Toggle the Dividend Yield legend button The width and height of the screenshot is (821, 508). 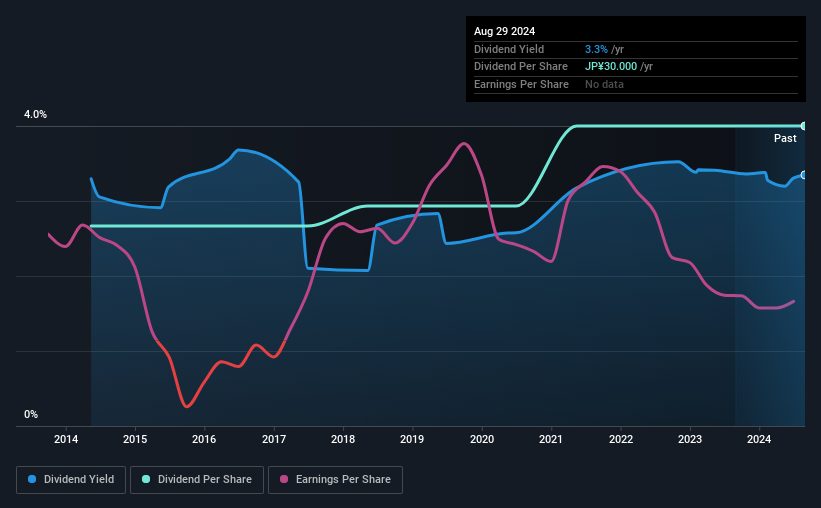(x=71, y=480)
